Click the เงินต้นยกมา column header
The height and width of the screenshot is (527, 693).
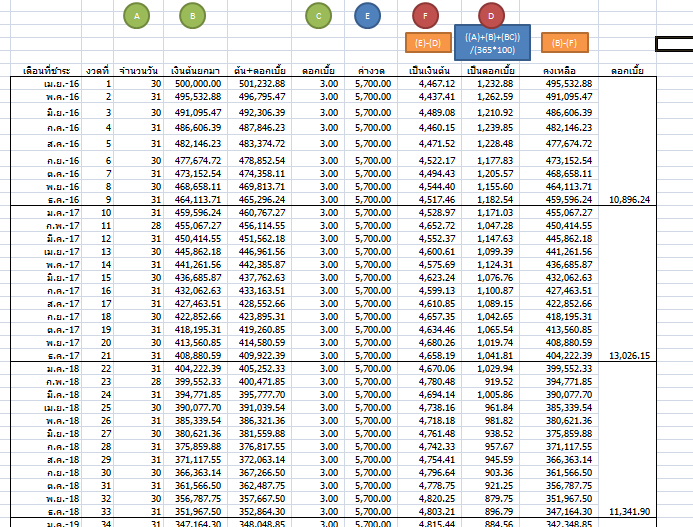coord(195,71)
